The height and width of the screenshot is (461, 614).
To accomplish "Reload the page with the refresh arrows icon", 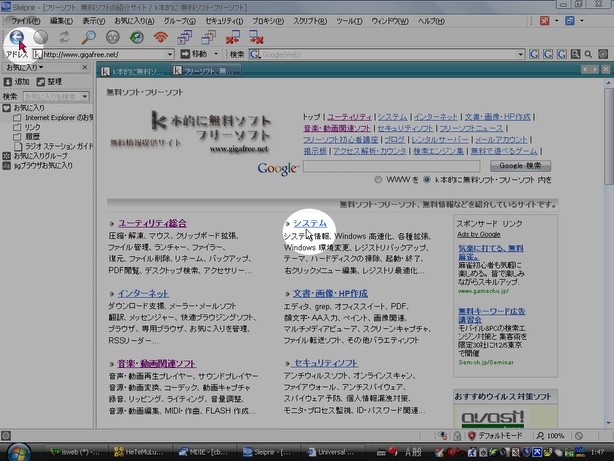I will (x=65, y=37).
